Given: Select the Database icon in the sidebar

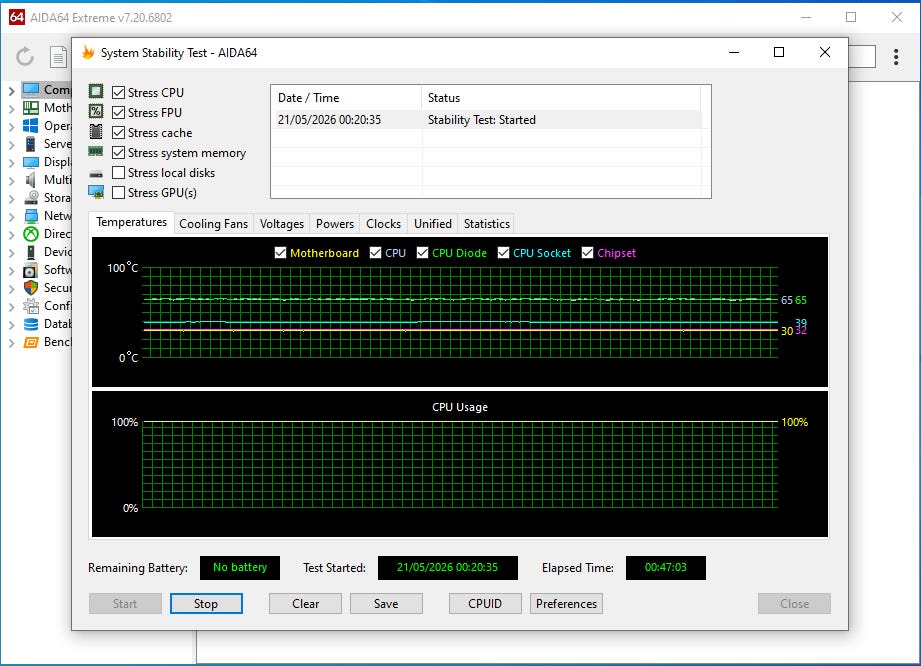Looking at the screenshot, I should (31, 324).
